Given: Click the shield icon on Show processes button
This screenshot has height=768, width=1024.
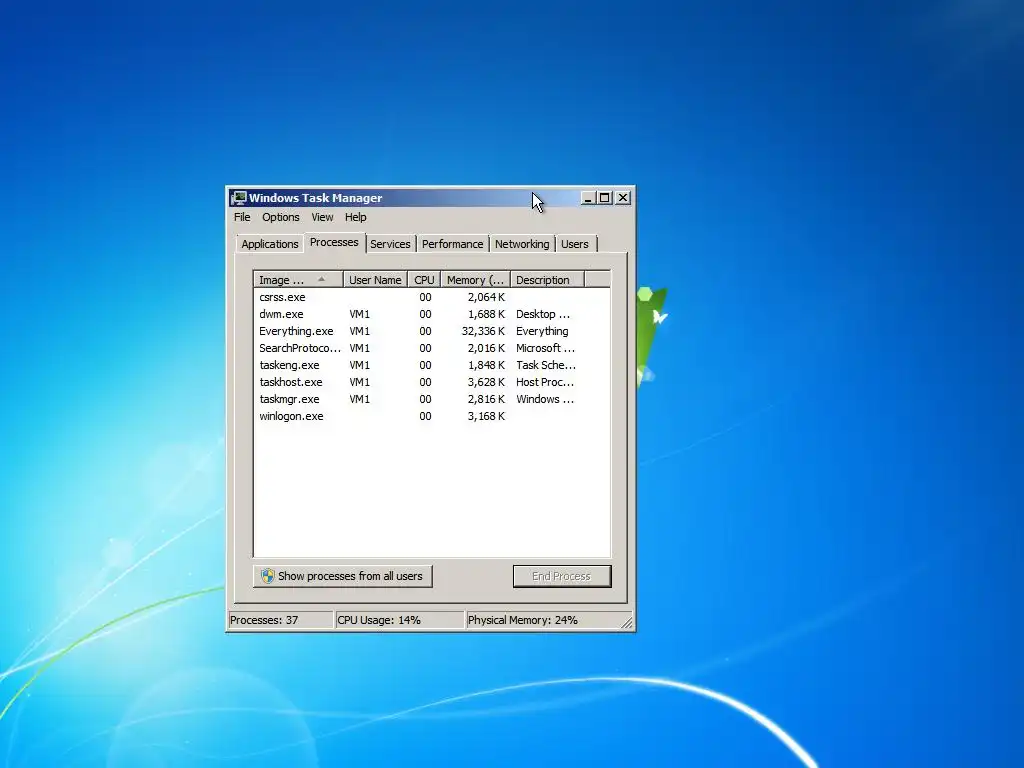Looking at the screenshot, I should (267, 576).
